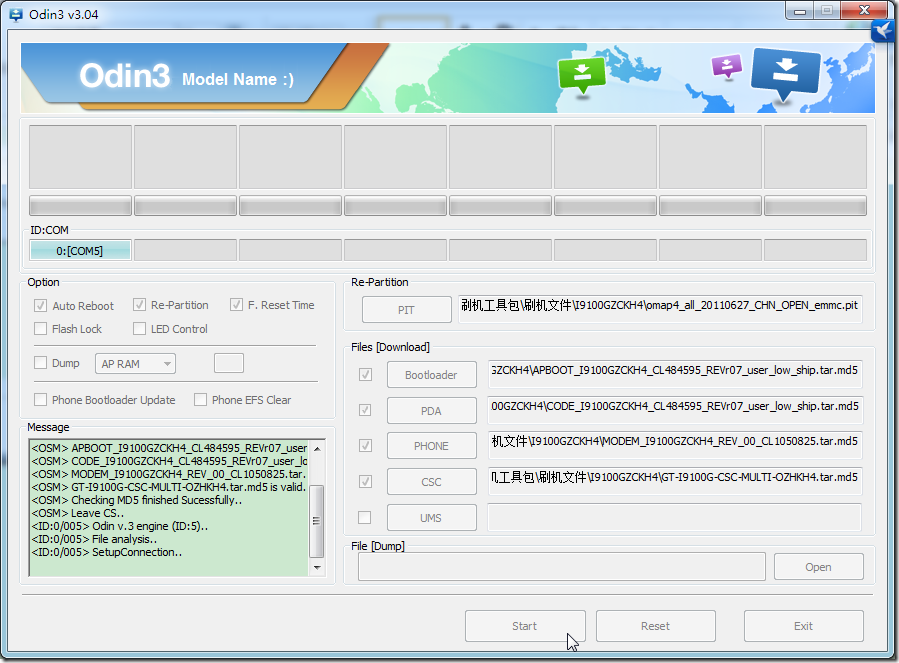Toggle the CSC file checkbox
This screenshot has height=663, width=899.
coord(365,482)
